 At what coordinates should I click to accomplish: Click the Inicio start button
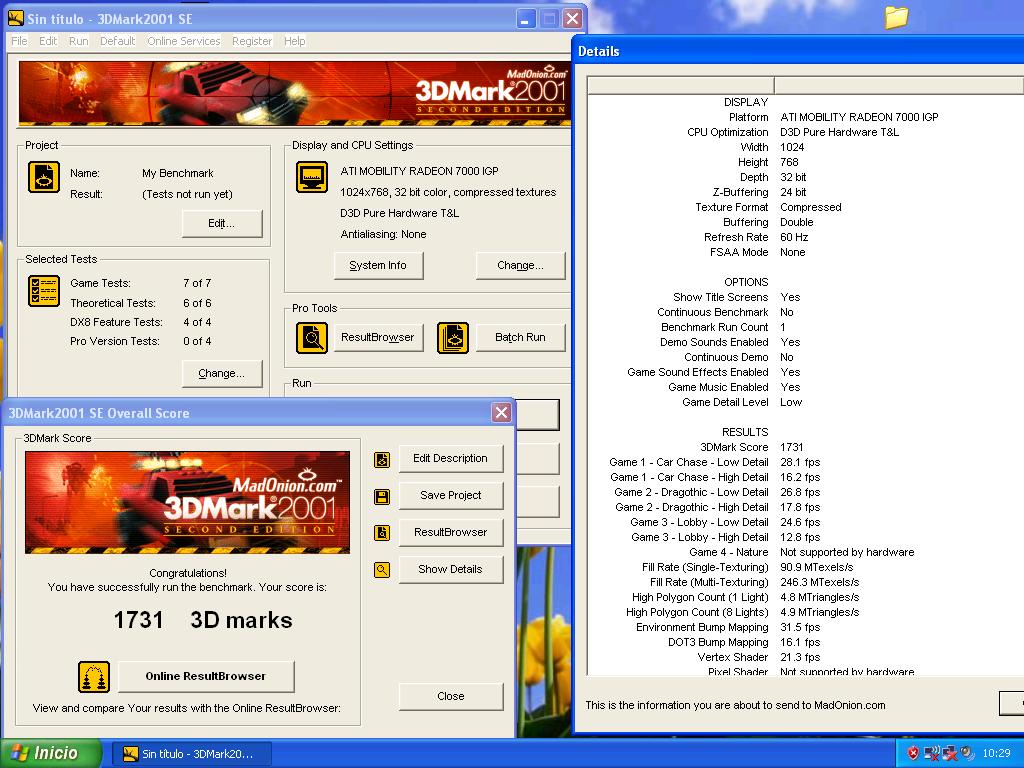[51, 754]
